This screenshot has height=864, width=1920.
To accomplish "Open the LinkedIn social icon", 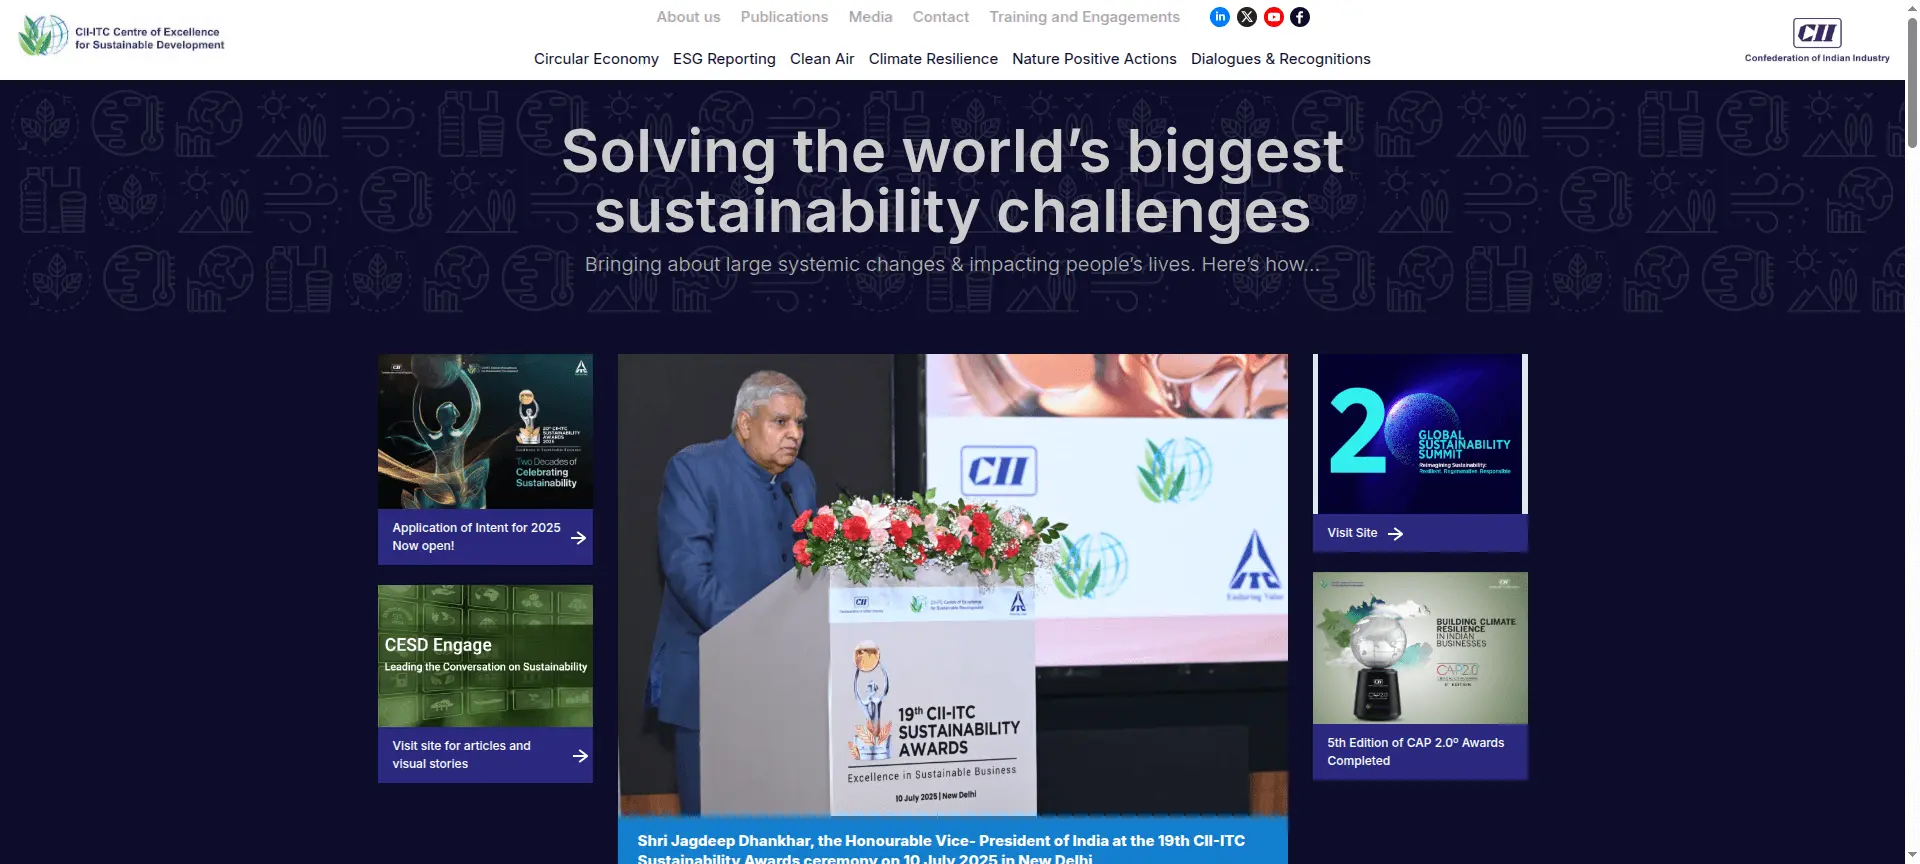I will [x=1220, y=17].
